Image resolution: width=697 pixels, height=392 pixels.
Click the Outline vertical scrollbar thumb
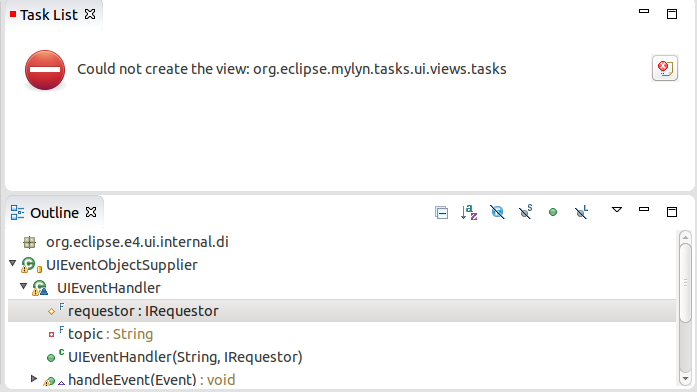coord(685,283)
